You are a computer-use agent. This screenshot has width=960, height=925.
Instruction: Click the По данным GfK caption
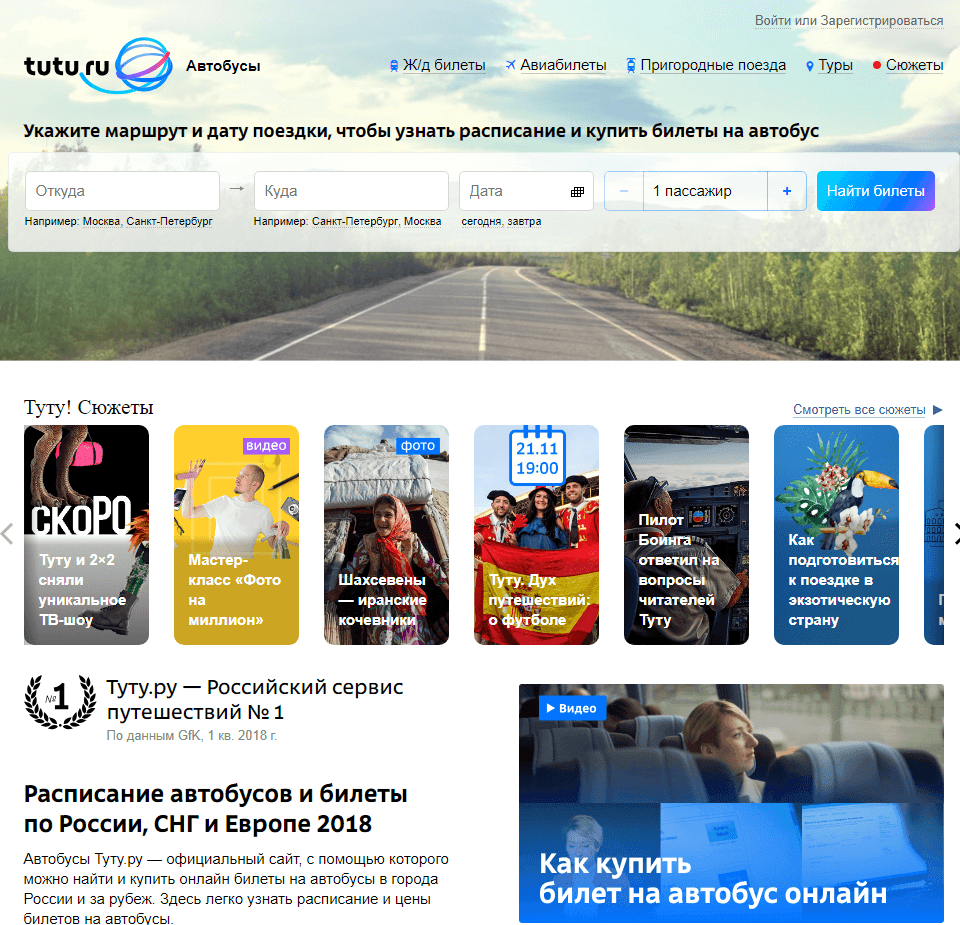tap(192, 735)
